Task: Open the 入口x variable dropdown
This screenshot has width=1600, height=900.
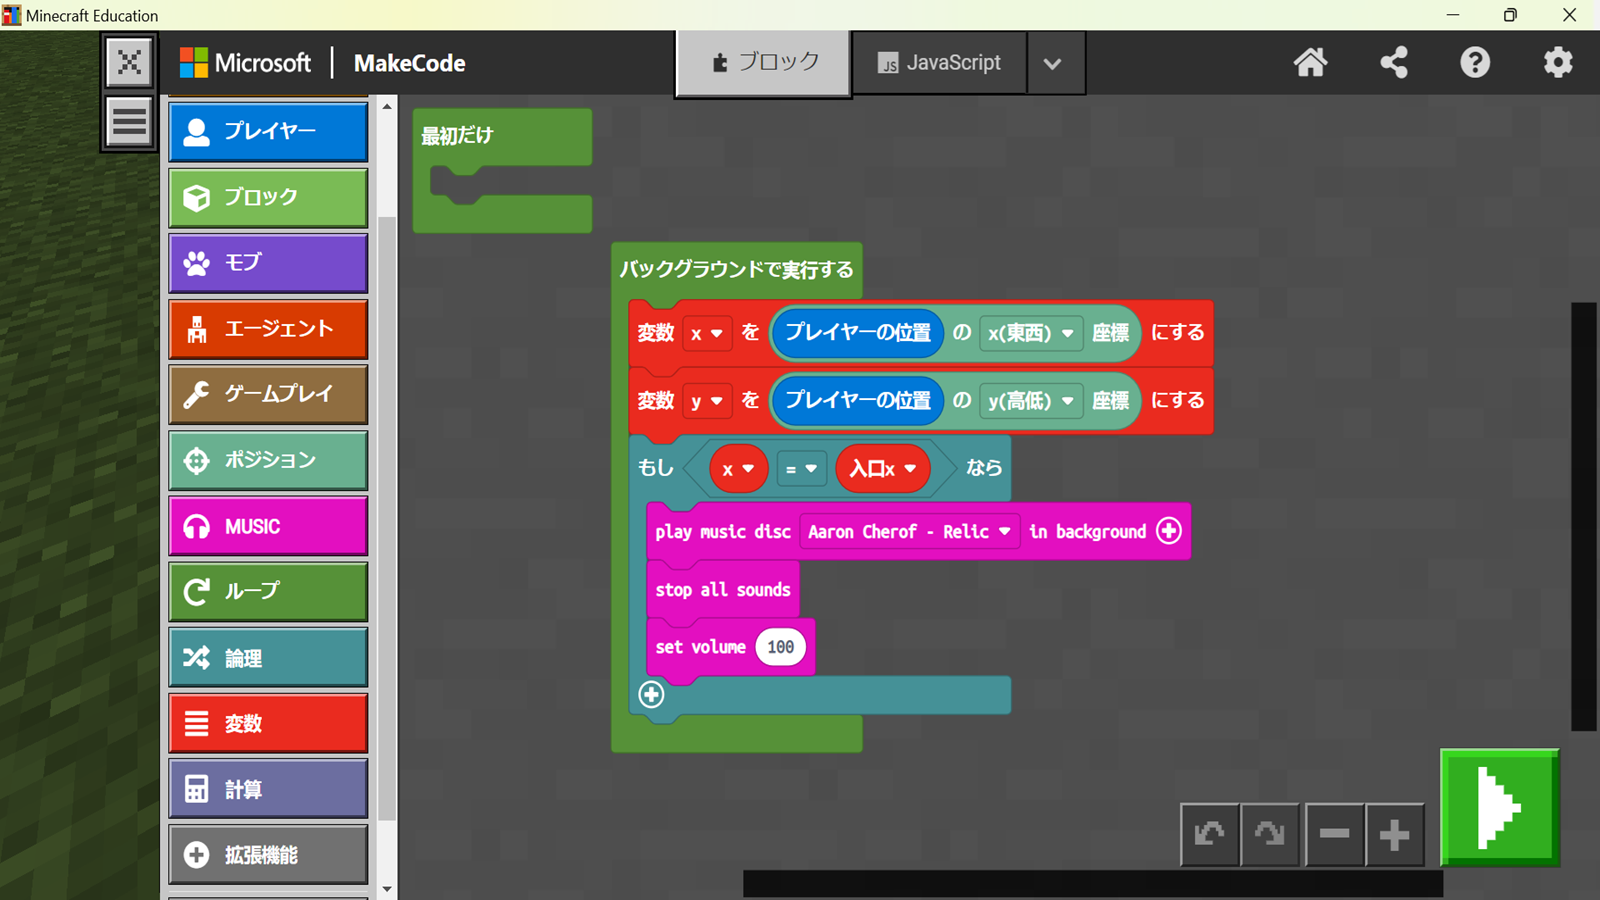Action: [x=883, y=469]
